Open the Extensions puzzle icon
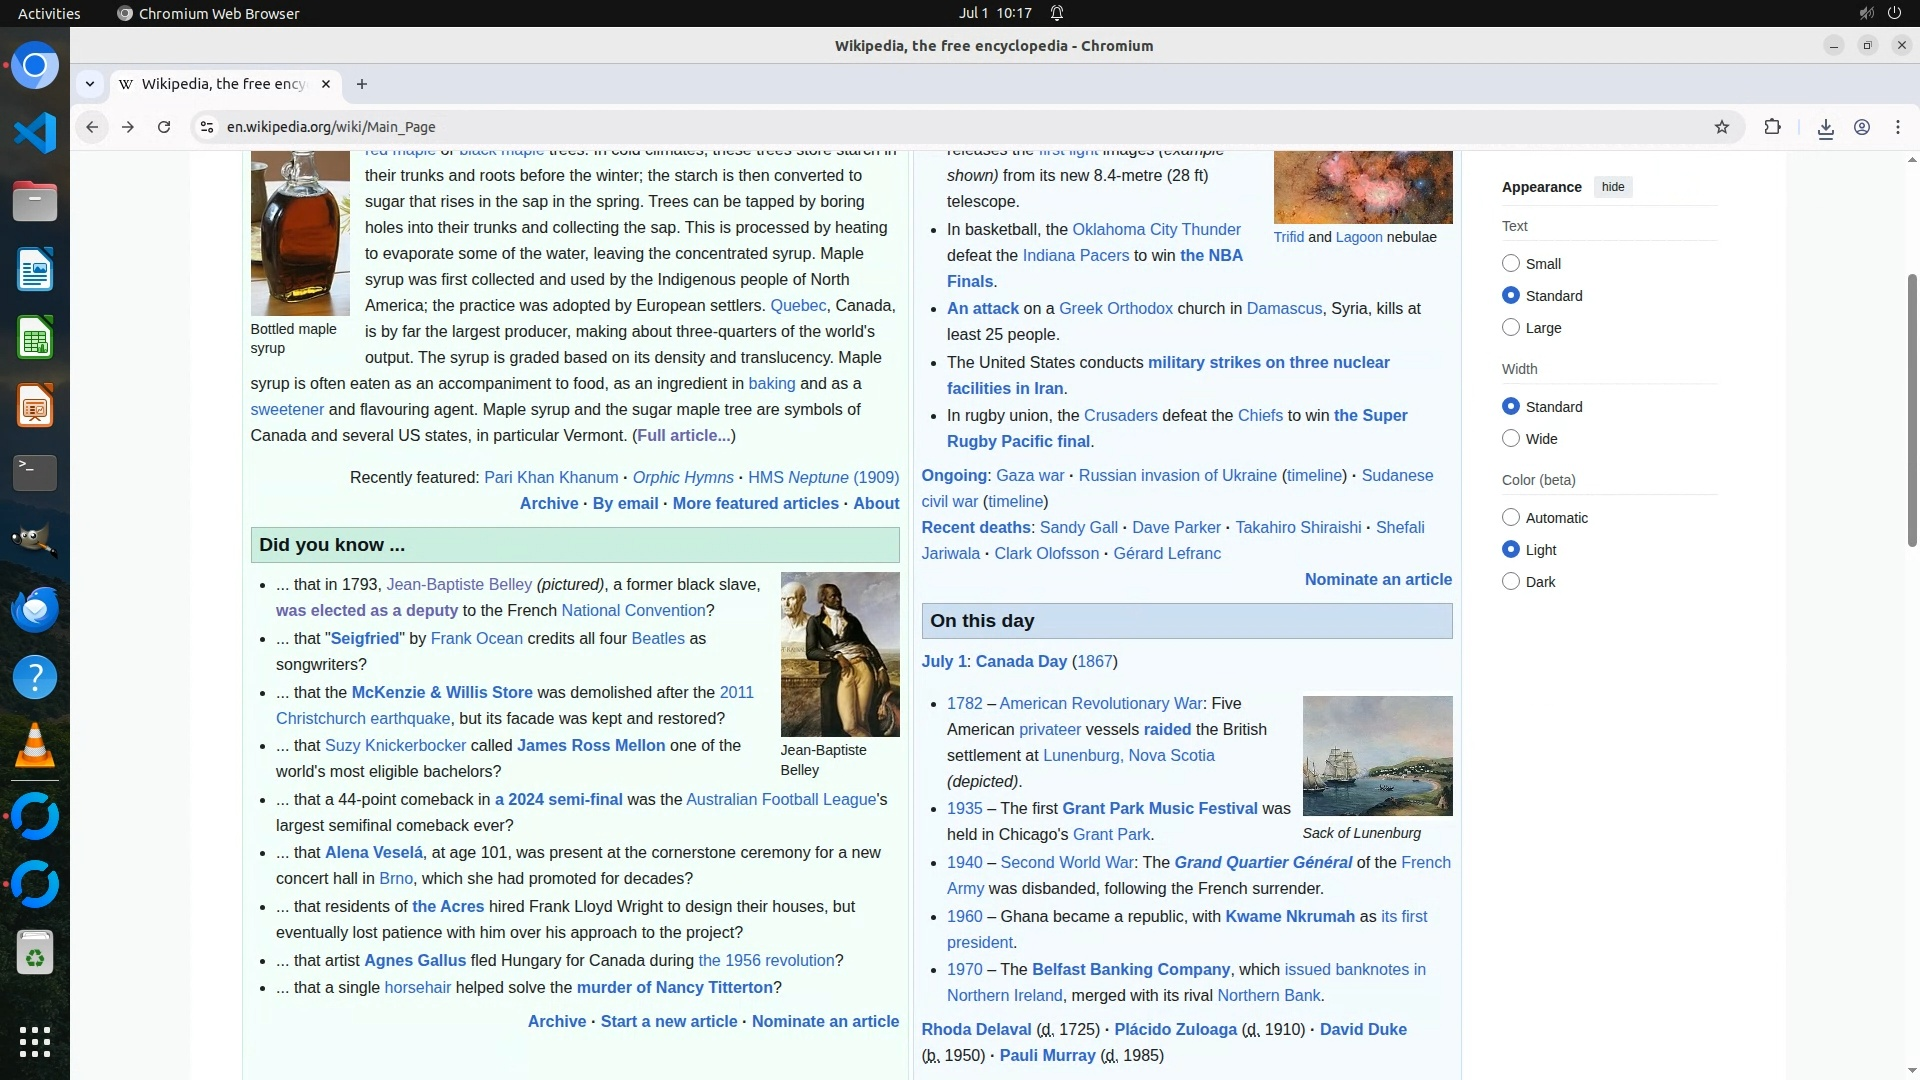Viewport: 1920px width, 1080px height. (1772, 127)
